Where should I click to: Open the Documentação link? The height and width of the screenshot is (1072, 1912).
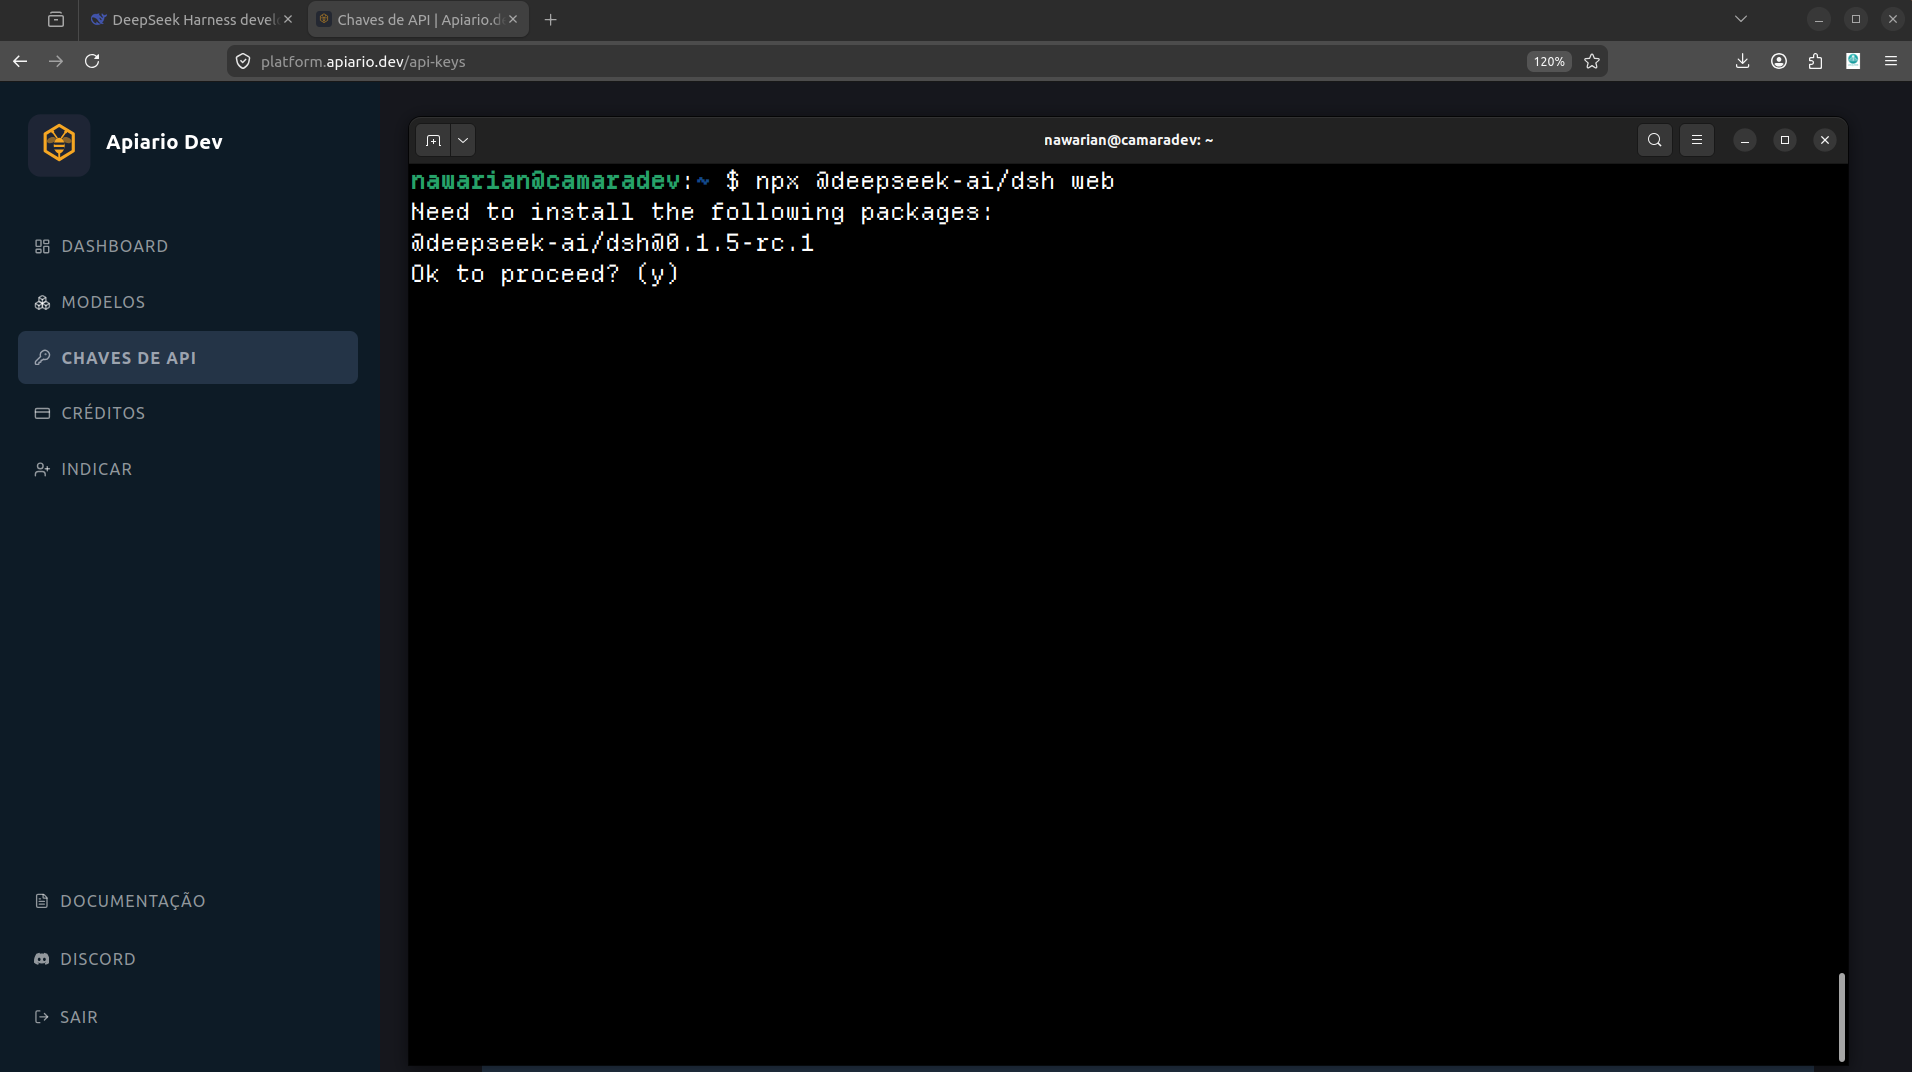tap(120, 901)
